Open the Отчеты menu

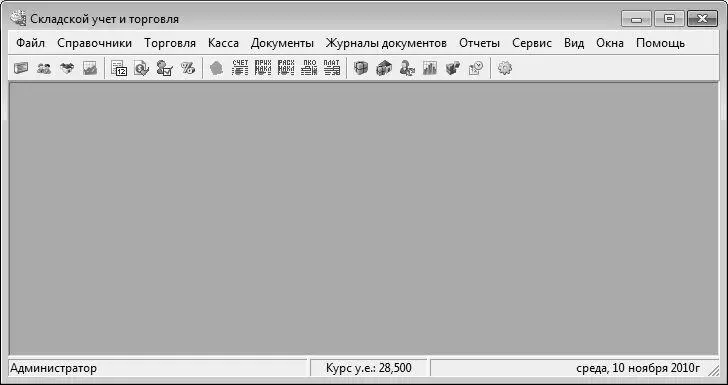[x=479, y=43]
